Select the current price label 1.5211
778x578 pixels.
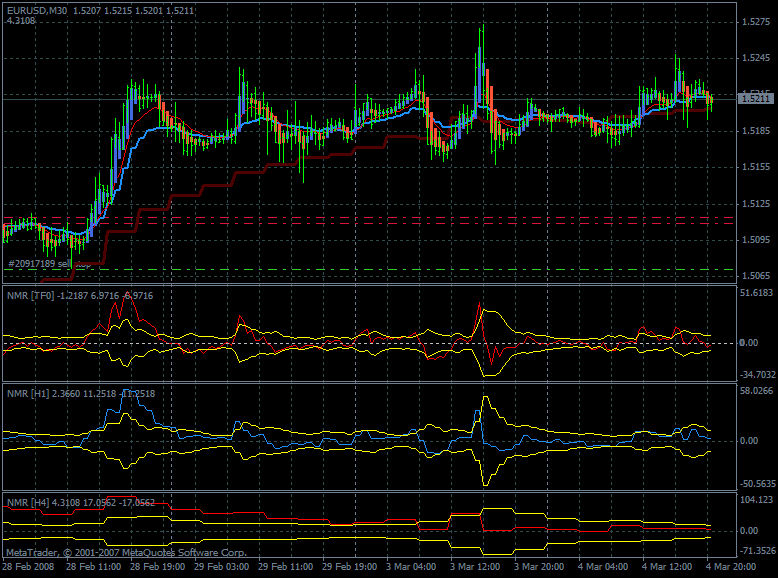[x=756, y=99]
